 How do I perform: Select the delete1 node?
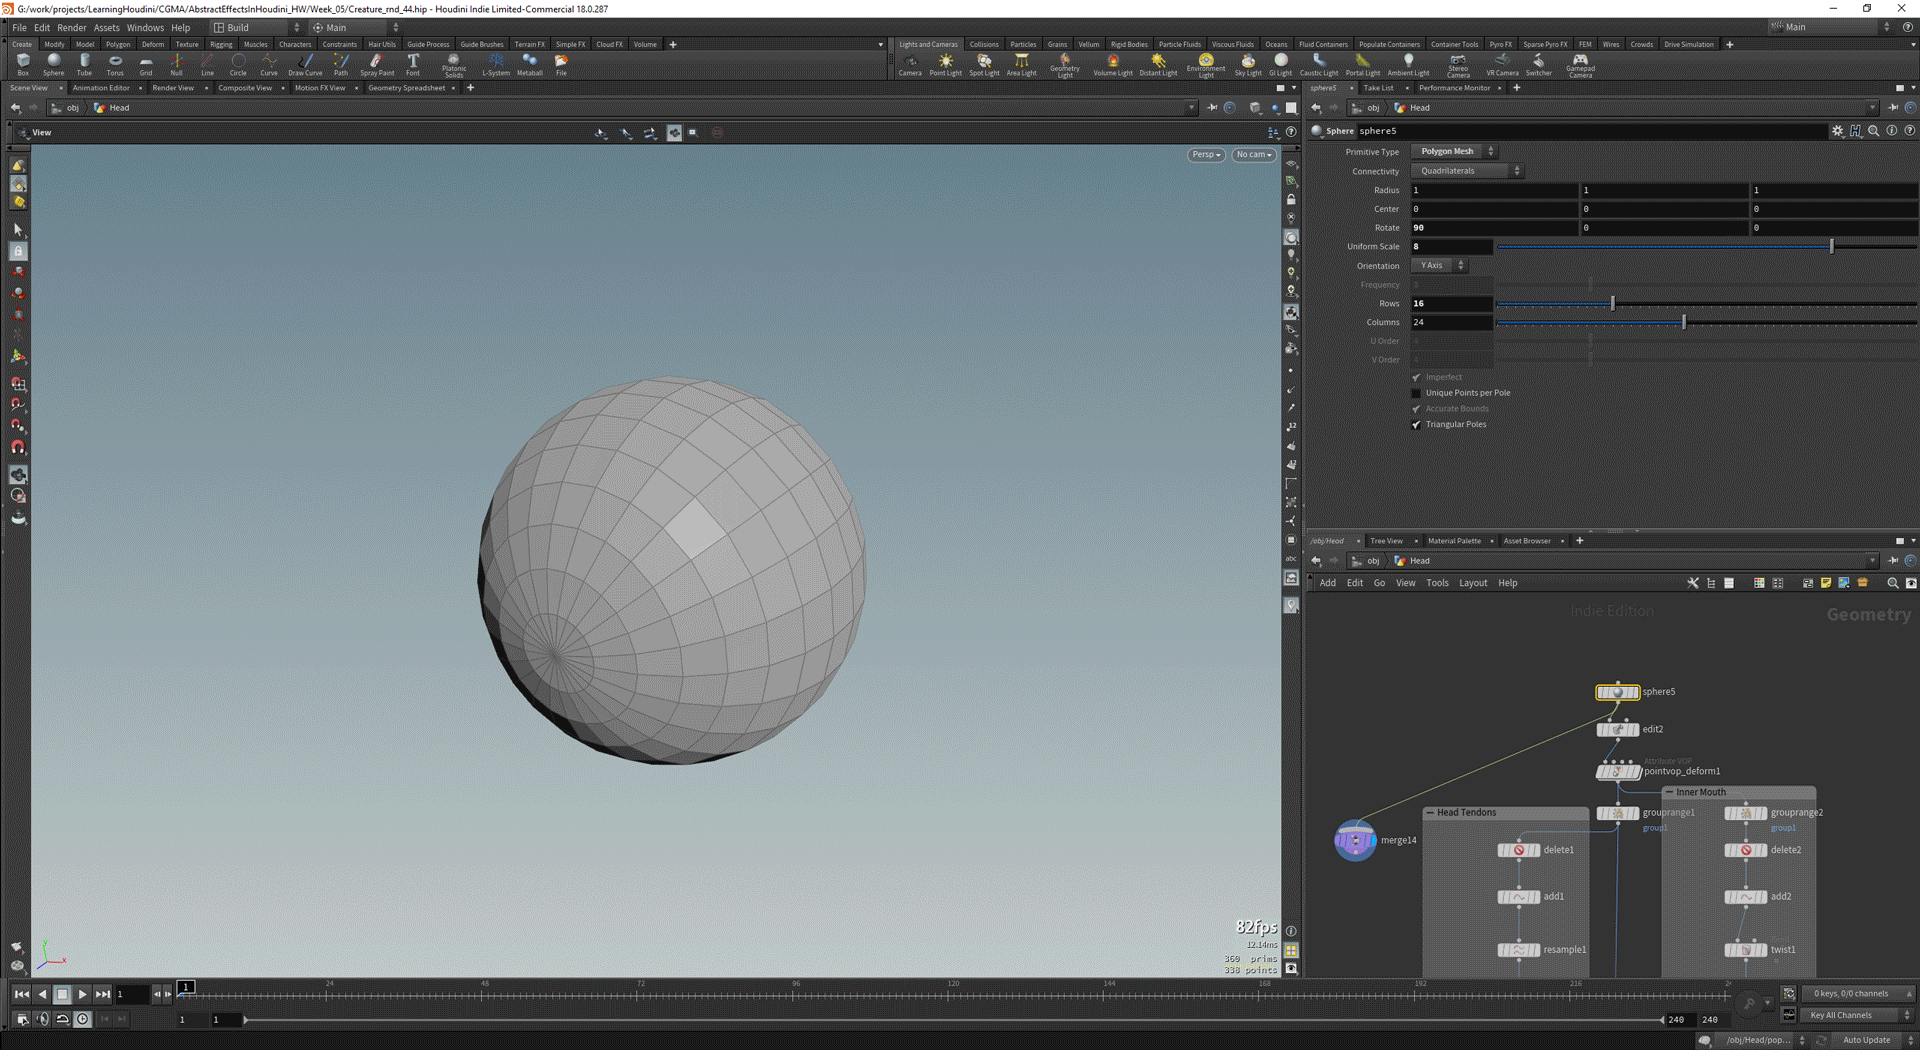click(x=1518, y=850)
